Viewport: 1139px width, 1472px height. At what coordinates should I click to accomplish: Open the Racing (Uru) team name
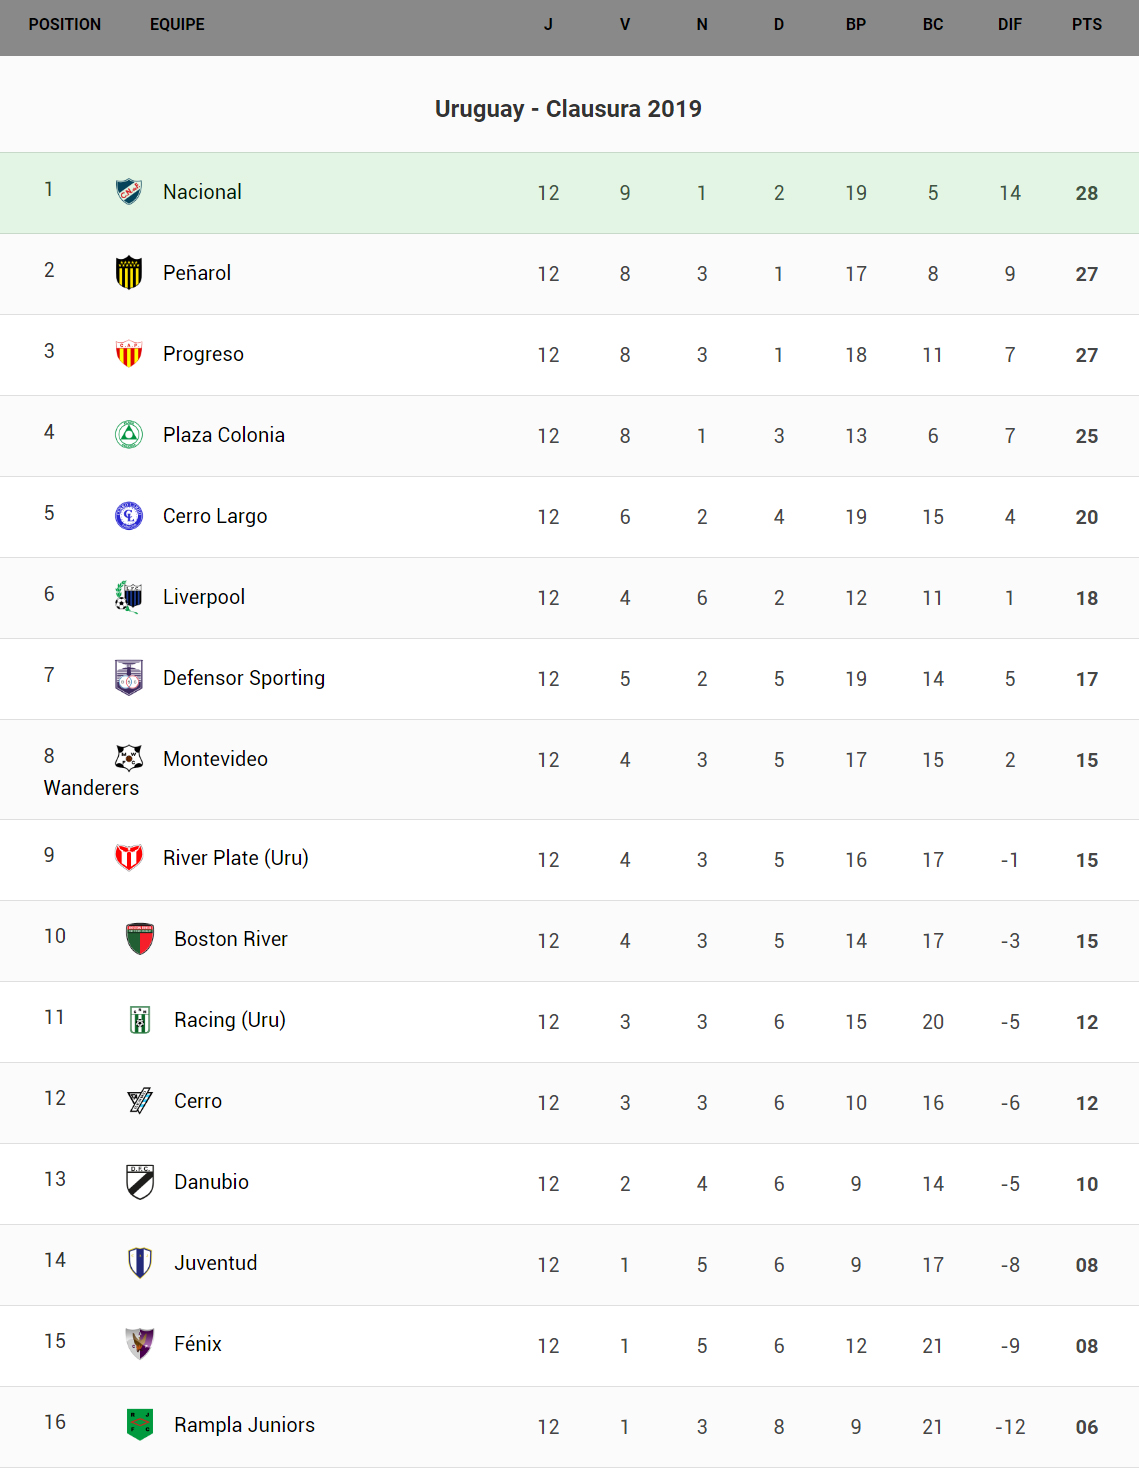pyautogui.click(x=230, y=1020)
